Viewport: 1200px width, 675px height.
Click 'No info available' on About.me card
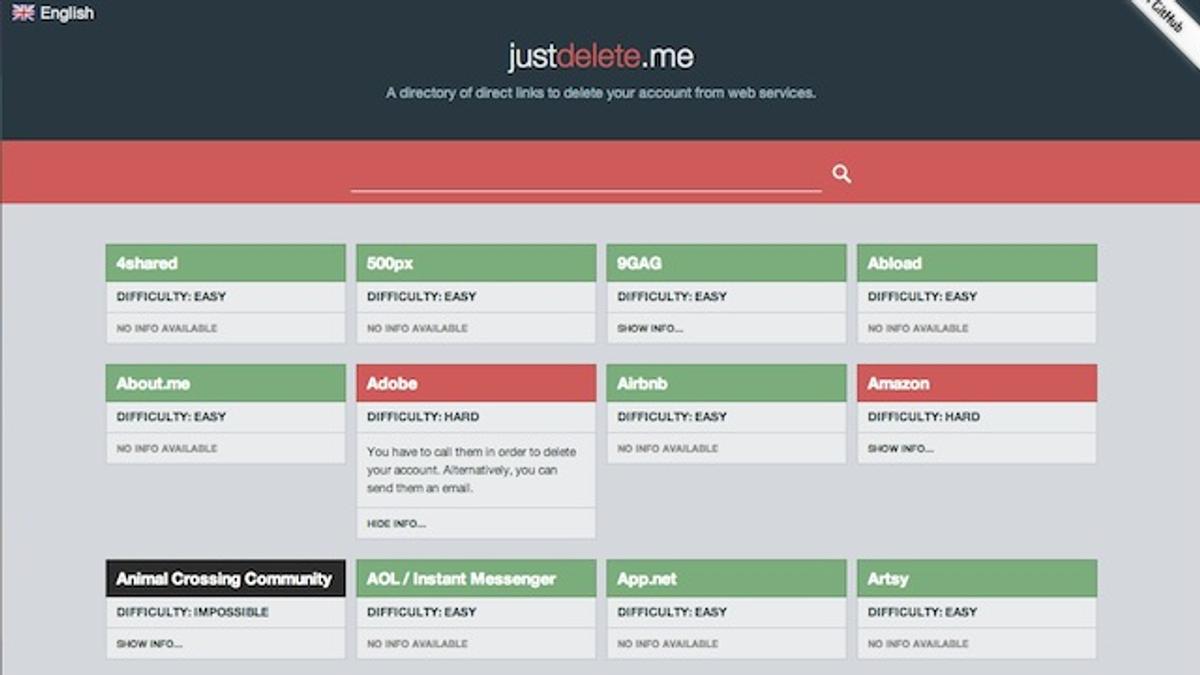click(x=167, y=448)
